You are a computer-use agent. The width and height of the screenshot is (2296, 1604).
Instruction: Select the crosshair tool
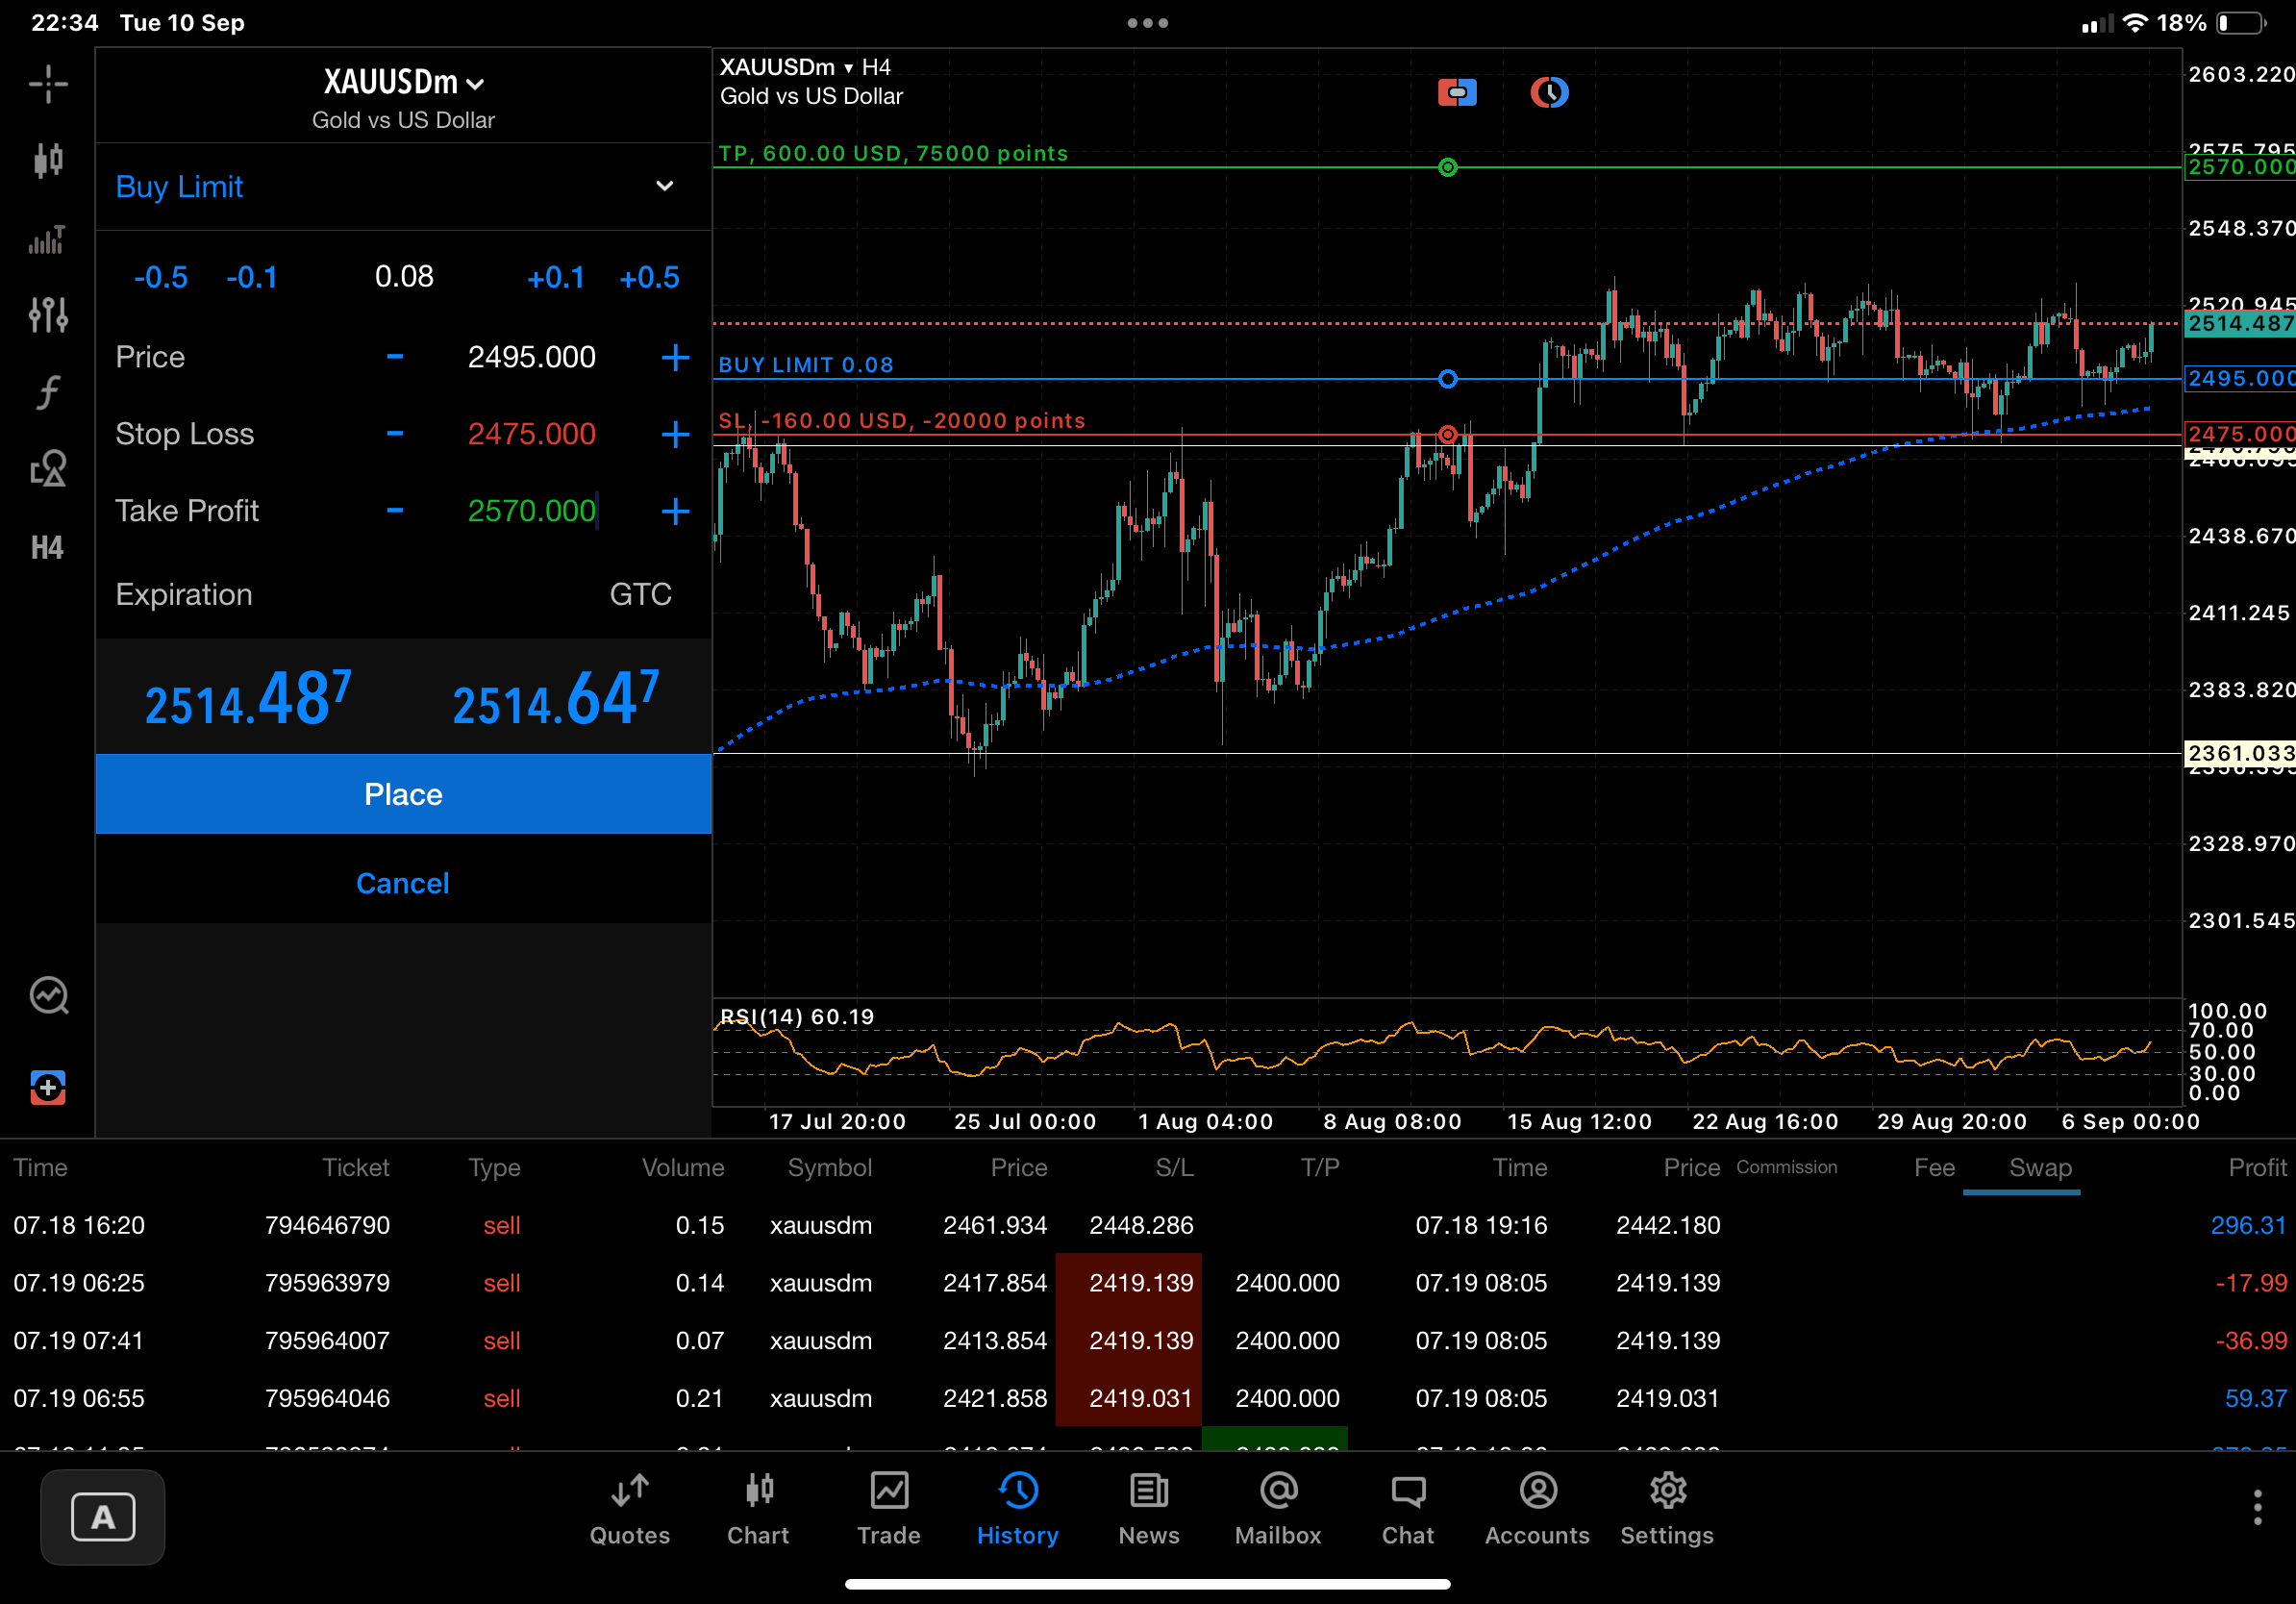tap(48, 83)
